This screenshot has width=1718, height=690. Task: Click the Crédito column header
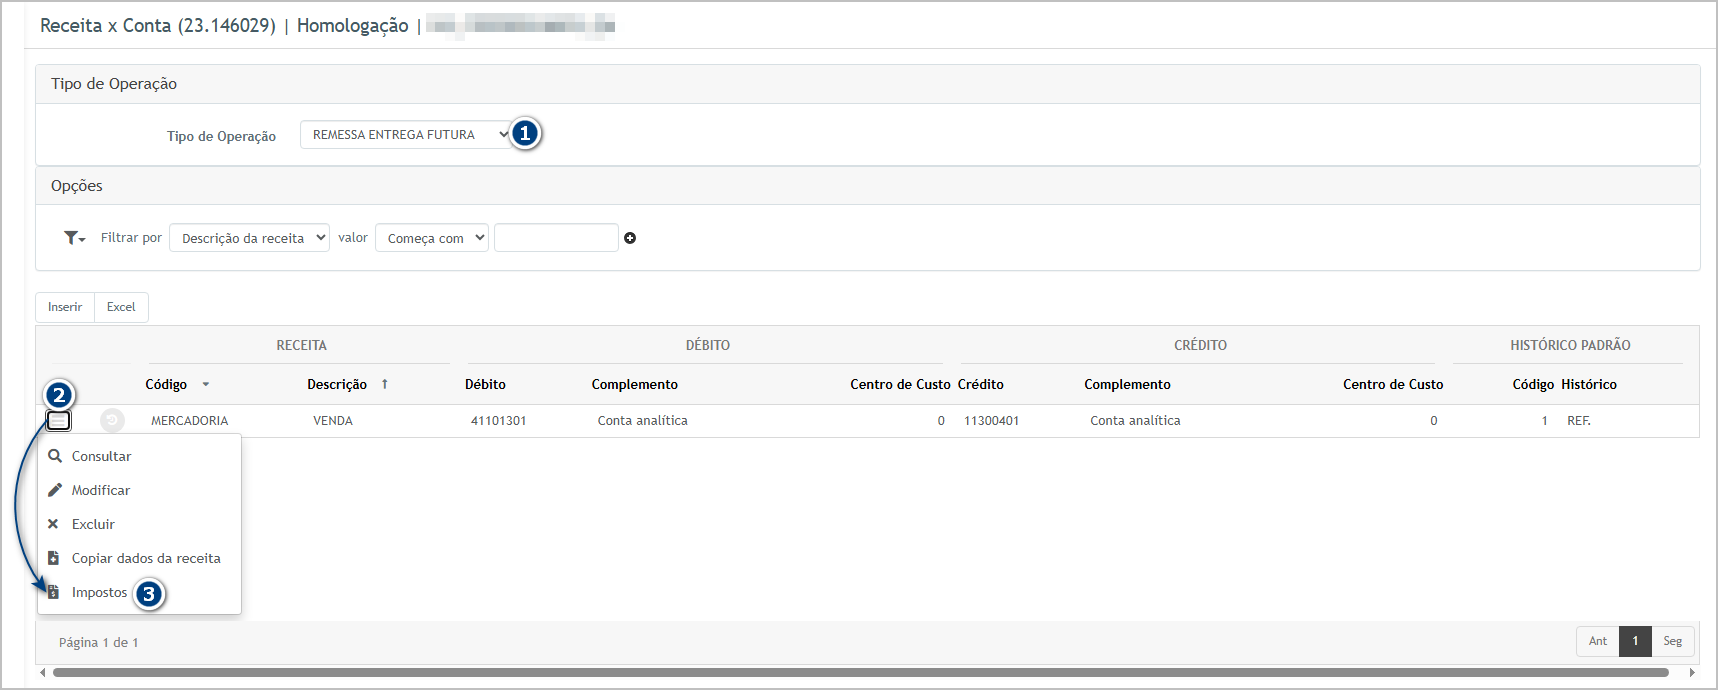[x=980, y=384]
